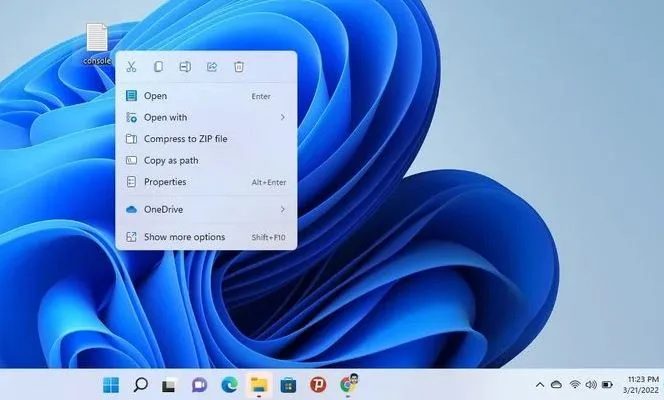Click the OneDrive cloud tray icon
Viewport: 664px width, 400px height.
click(556, 385)
